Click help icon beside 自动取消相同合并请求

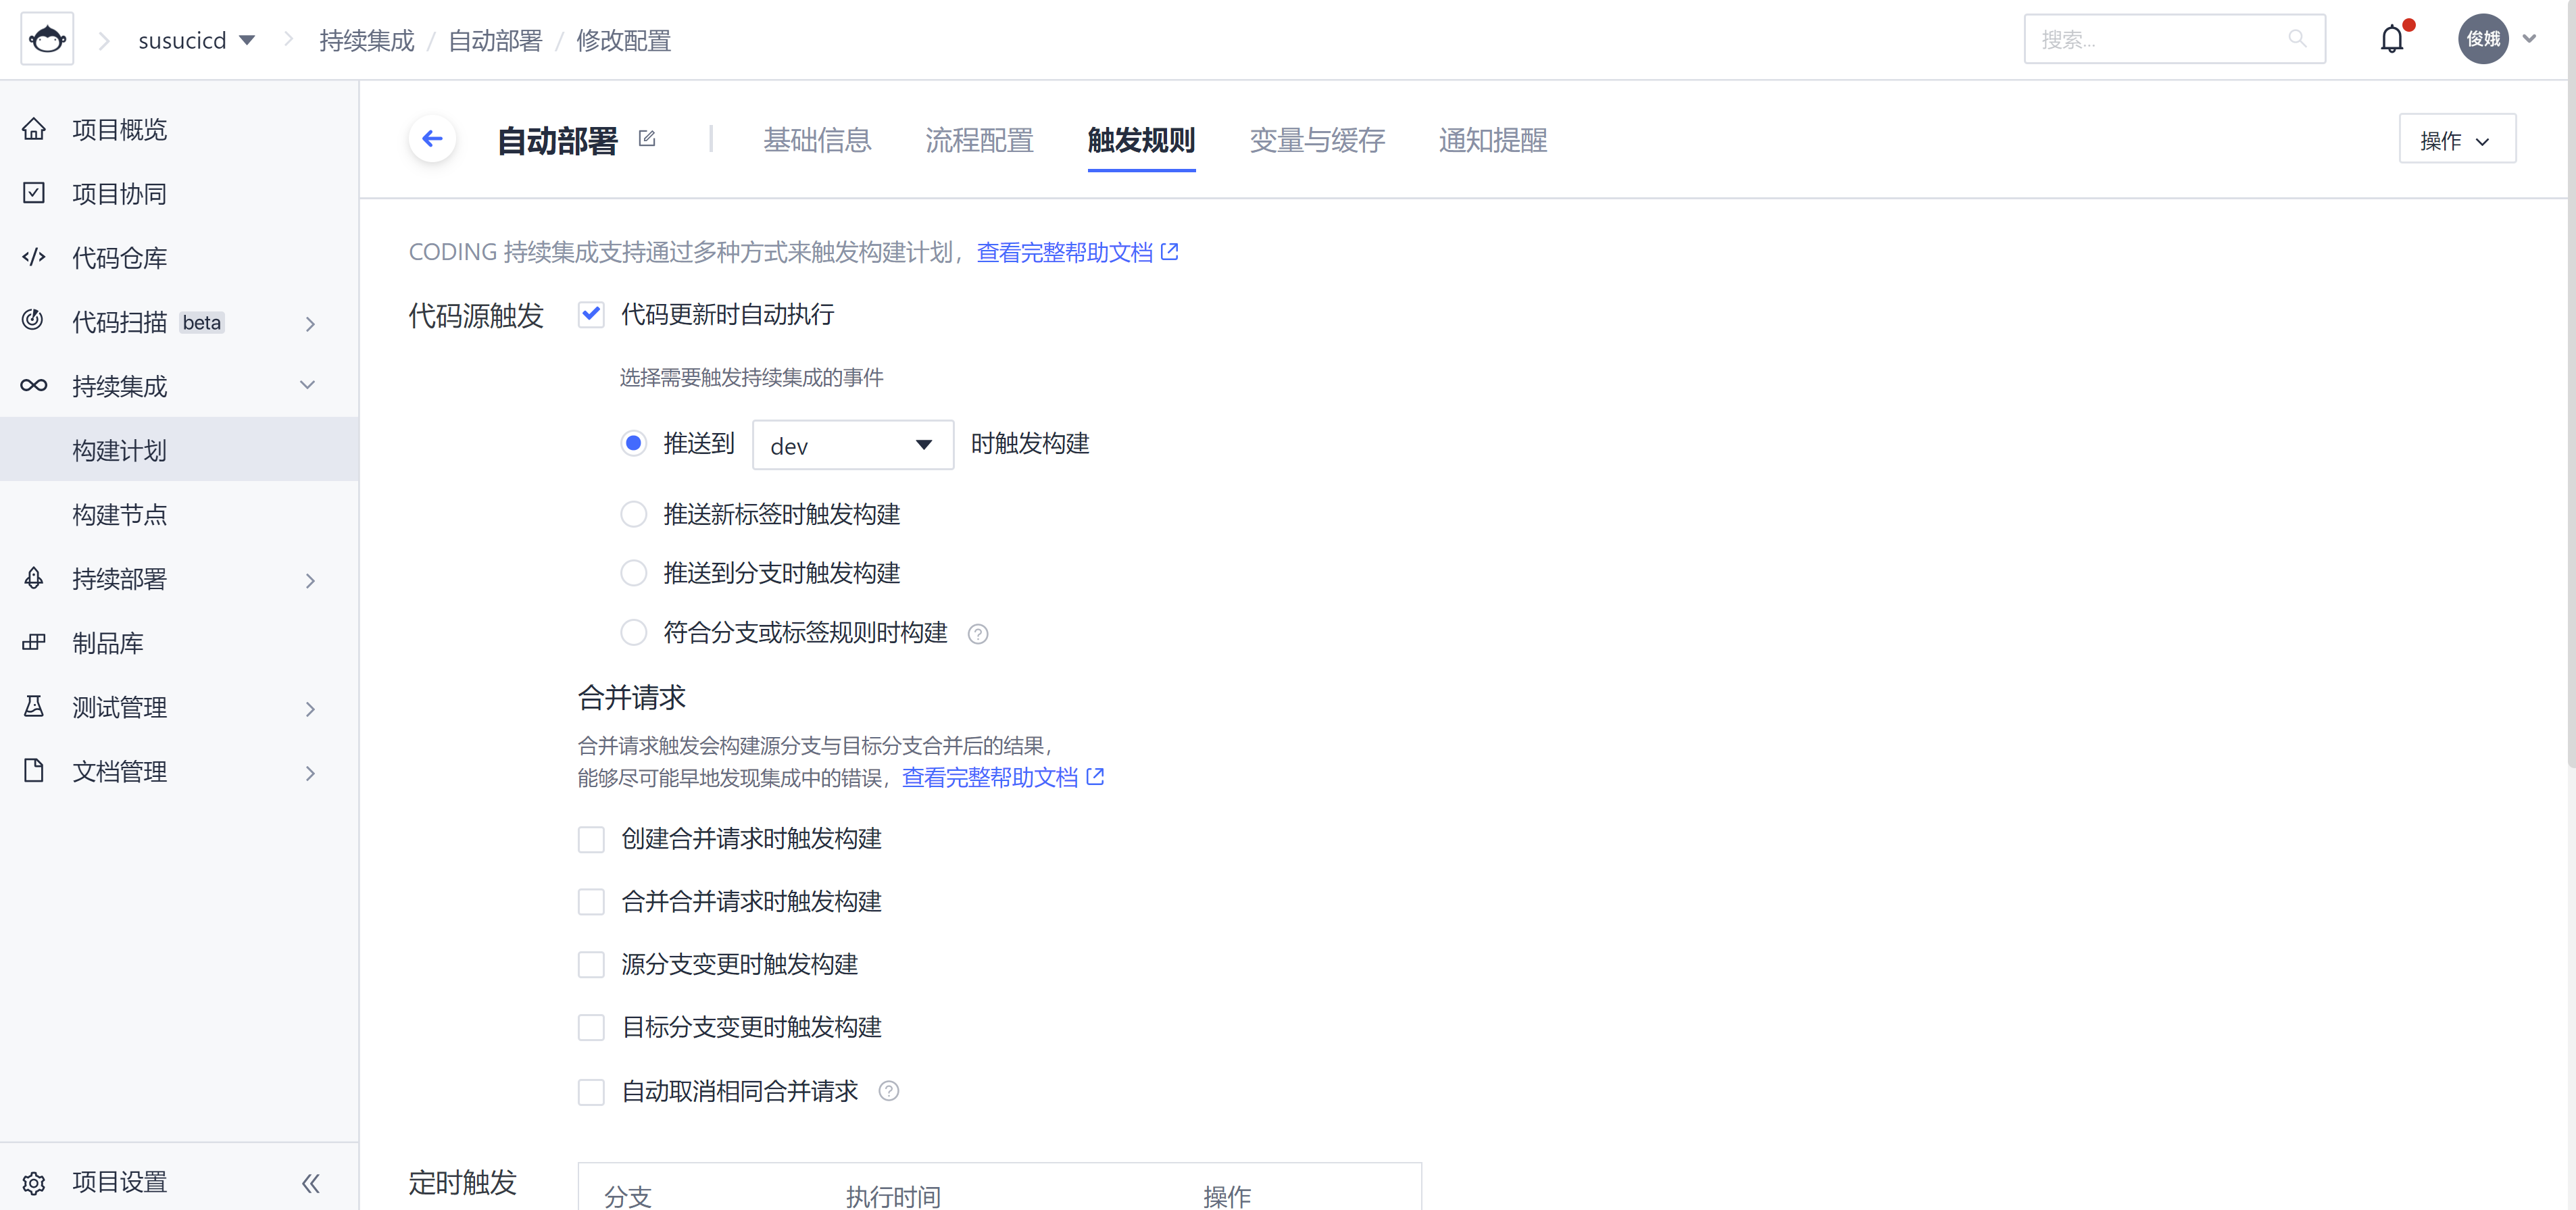[888, 1091]
